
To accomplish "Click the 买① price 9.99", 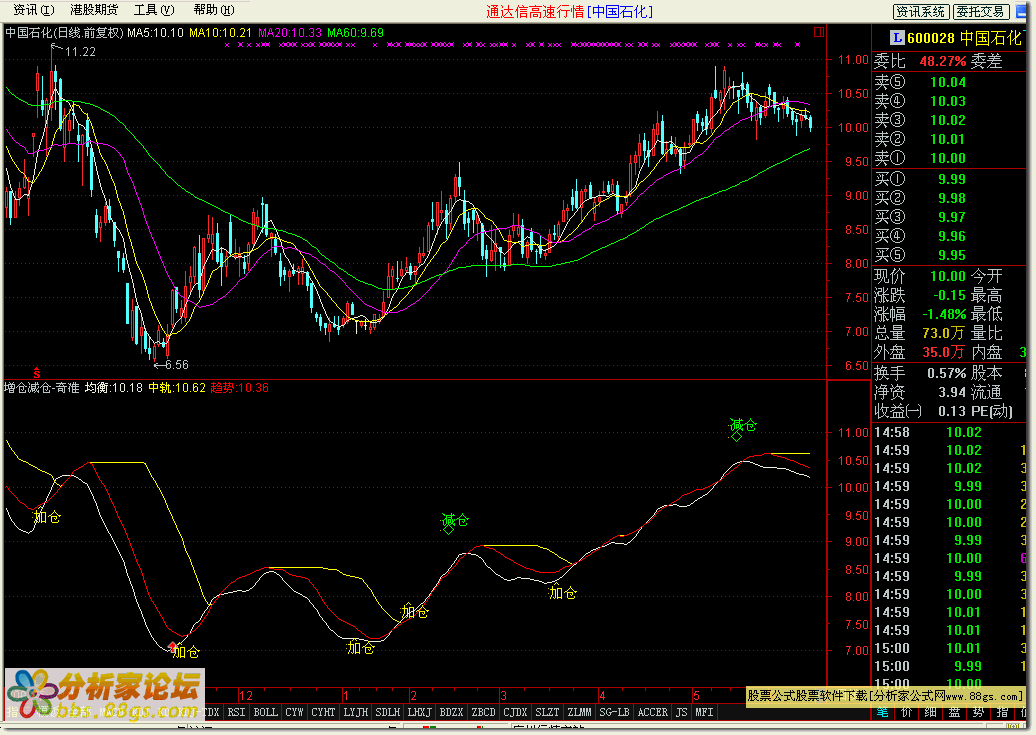I will point(951,179).
